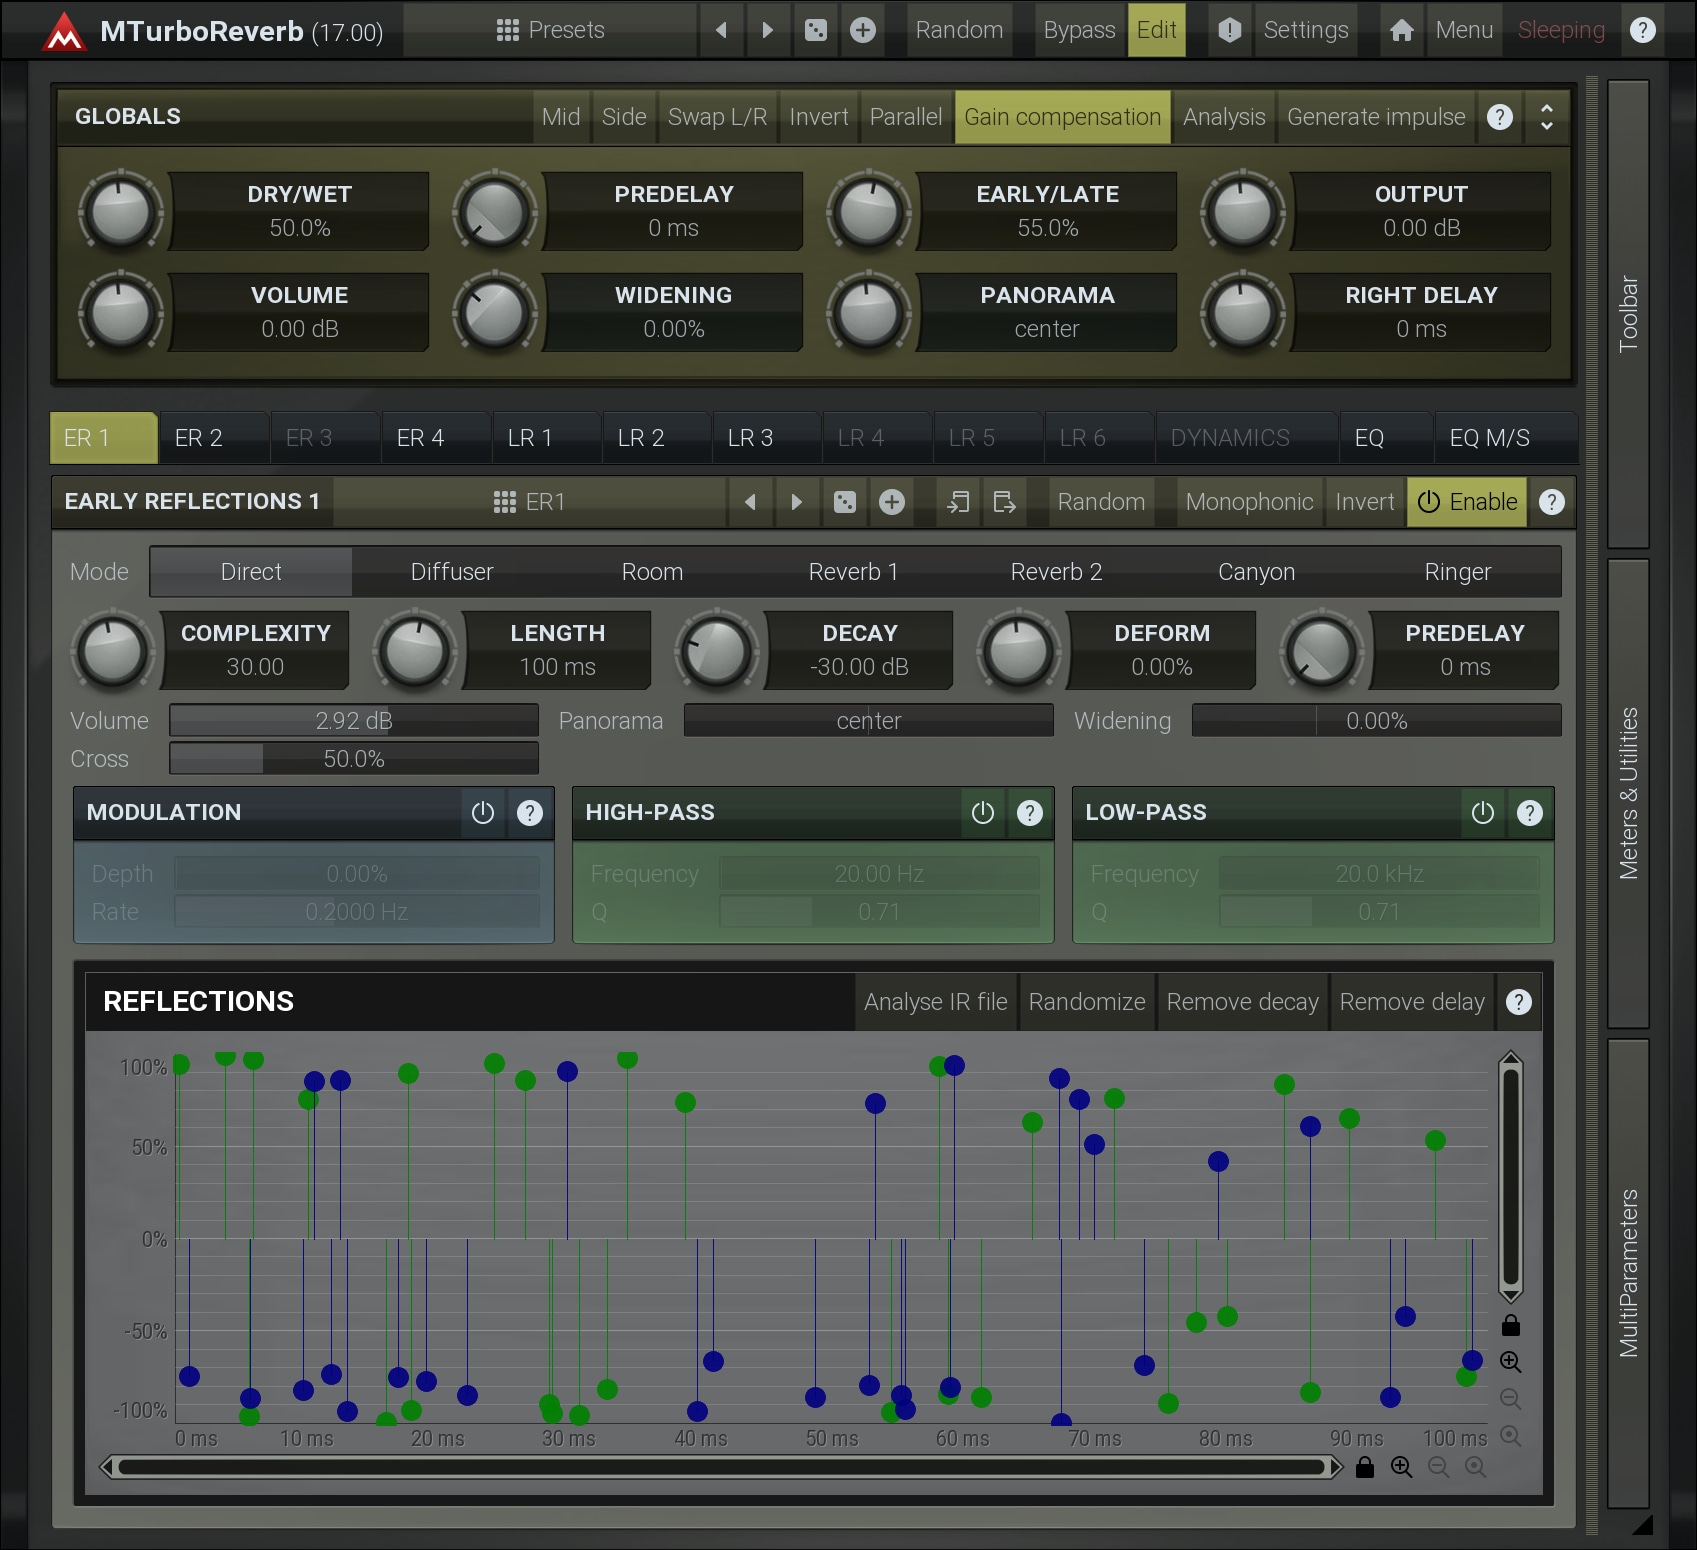This screenshot has height=1550, width=1697.
Task: Open the main Presets selector
Action: tap(551, 30)
